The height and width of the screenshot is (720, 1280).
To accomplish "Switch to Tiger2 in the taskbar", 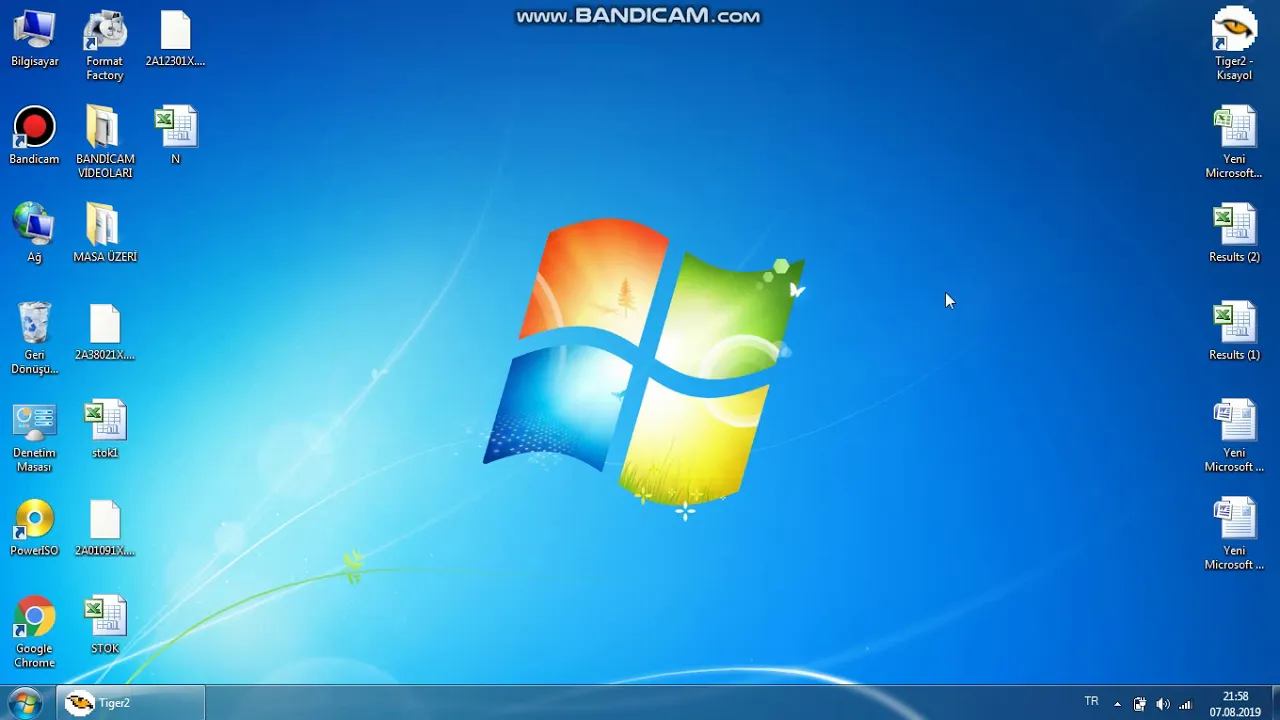I will click(x=130, y=703).
